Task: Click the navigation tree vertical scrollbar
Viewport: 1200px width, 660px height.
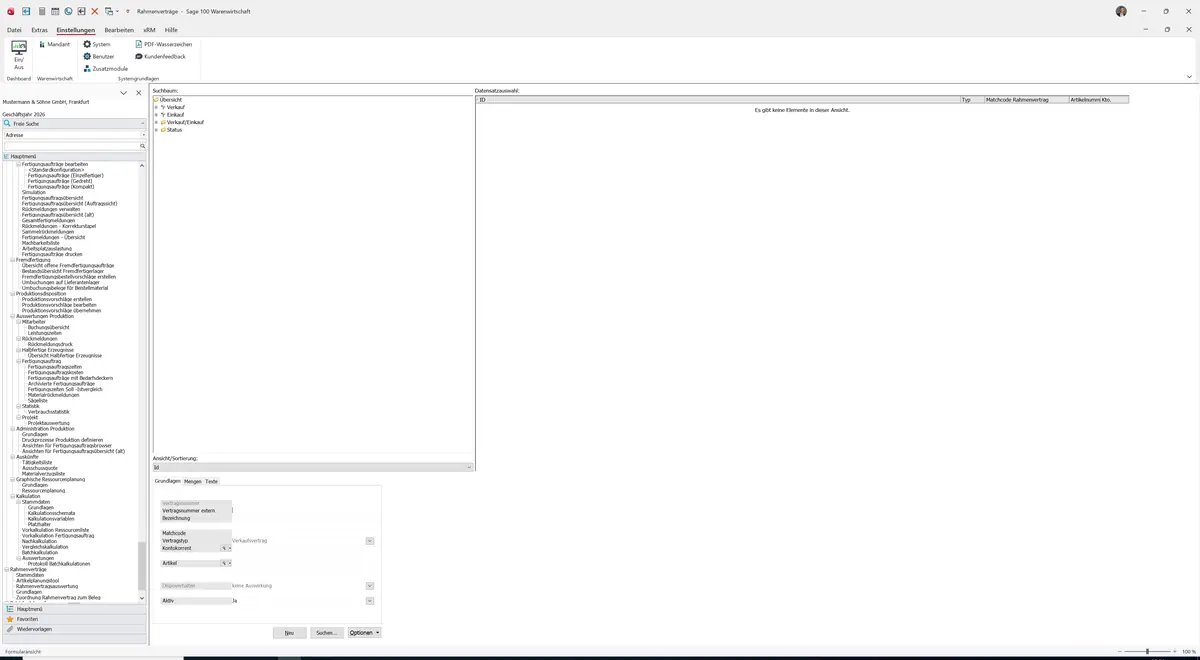Action: pyautogui.click(x=141, y=565)
